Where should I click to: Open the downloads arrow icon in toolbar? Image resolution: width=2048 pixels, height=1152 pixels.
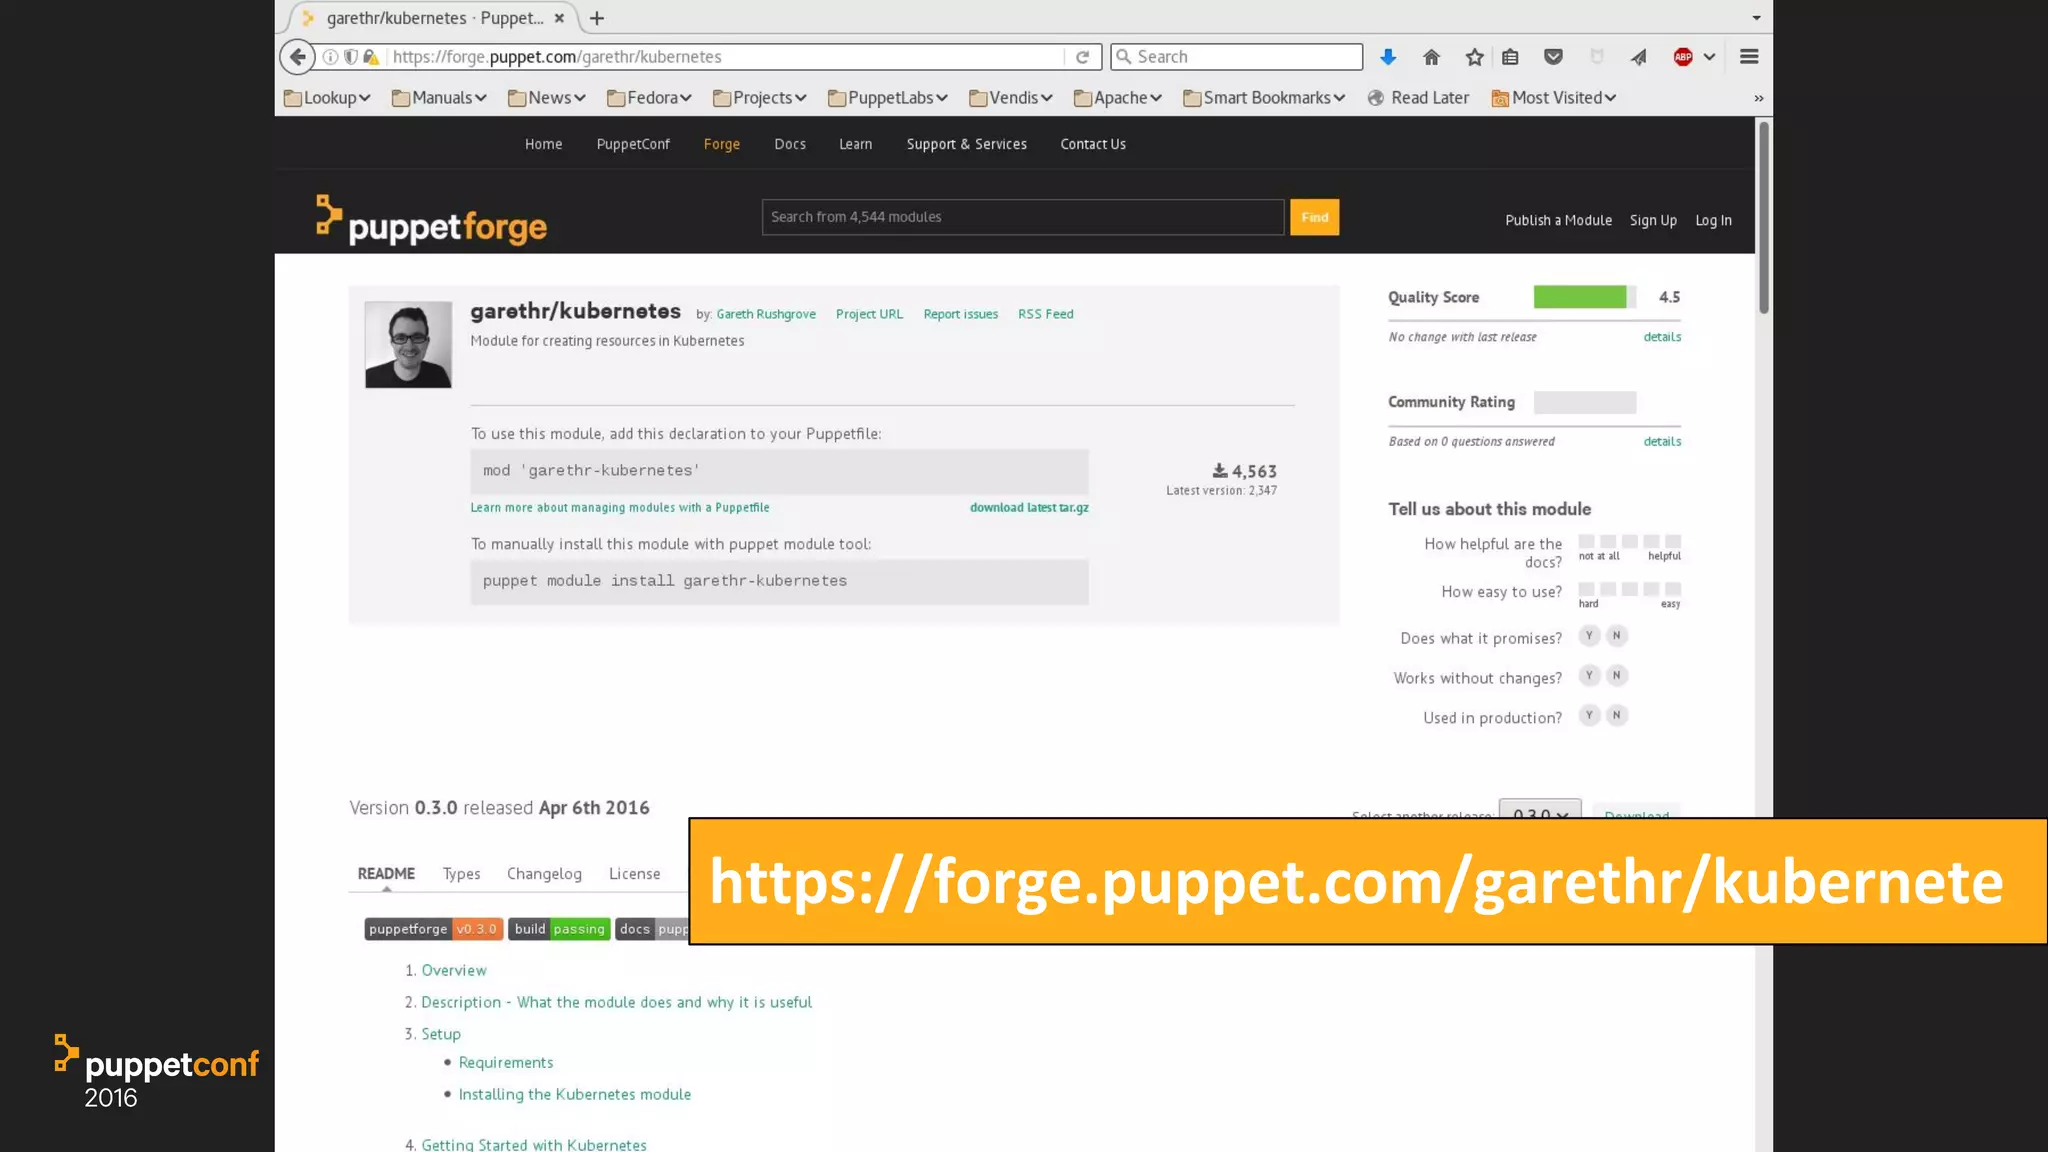tap(1388, 57)
